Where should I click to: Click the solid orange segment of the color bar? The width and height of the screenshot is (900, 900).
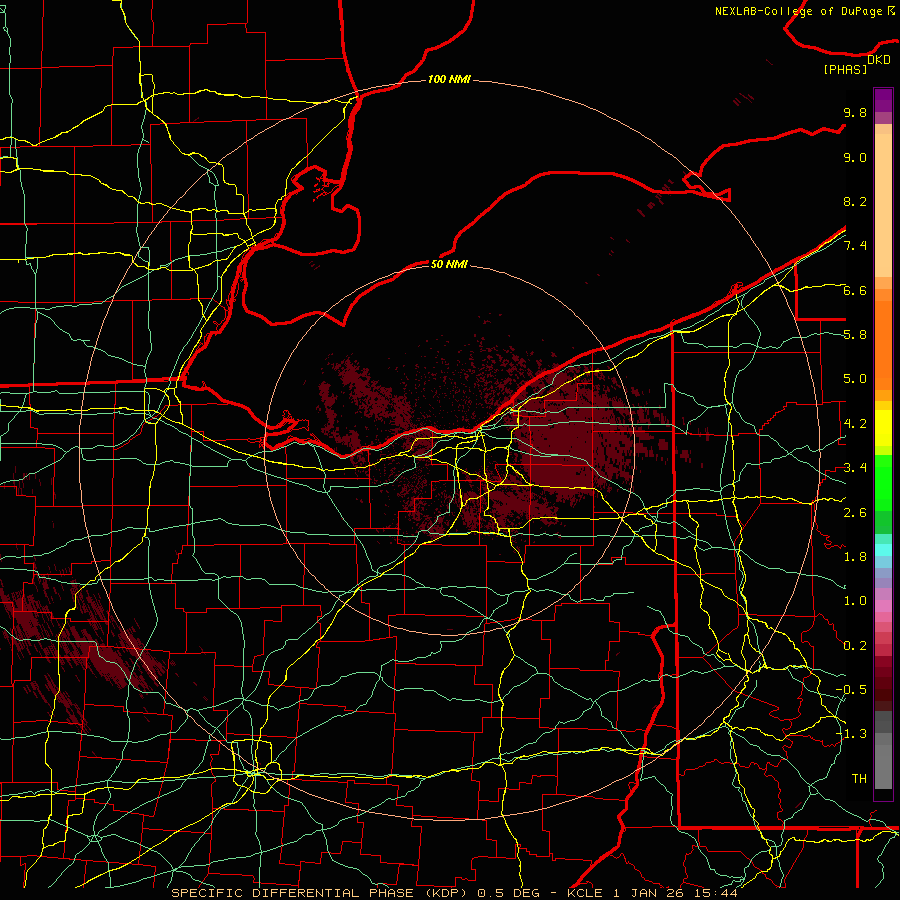(883, 346)
